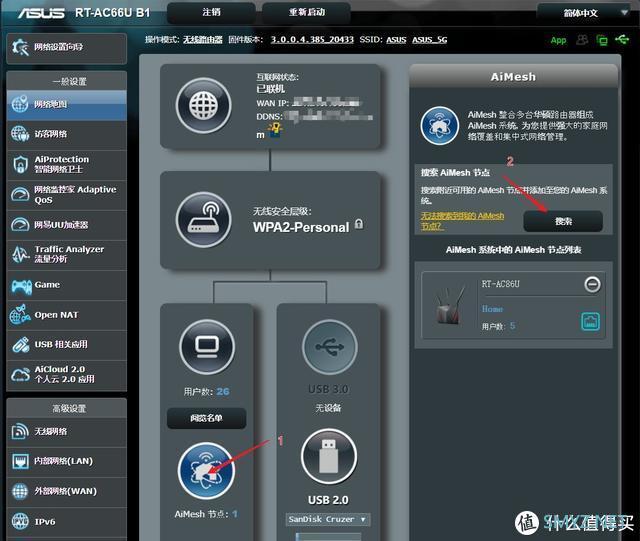Open WAN settings icon
640x541 pixels.
pyautogui.click(x=20, y=491)
